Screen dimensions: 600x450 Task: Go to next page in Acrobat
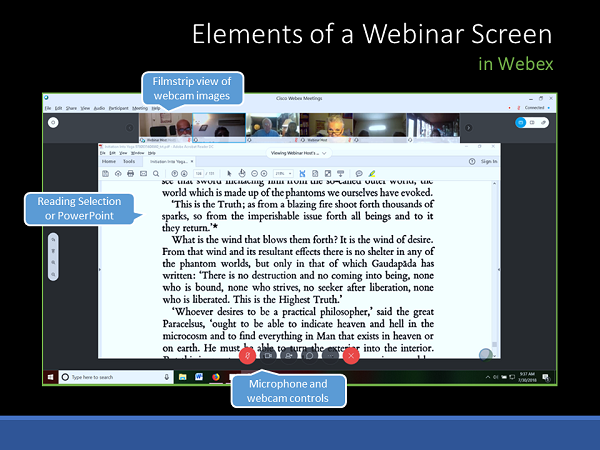pyautogui.click(x=184, y=174)
